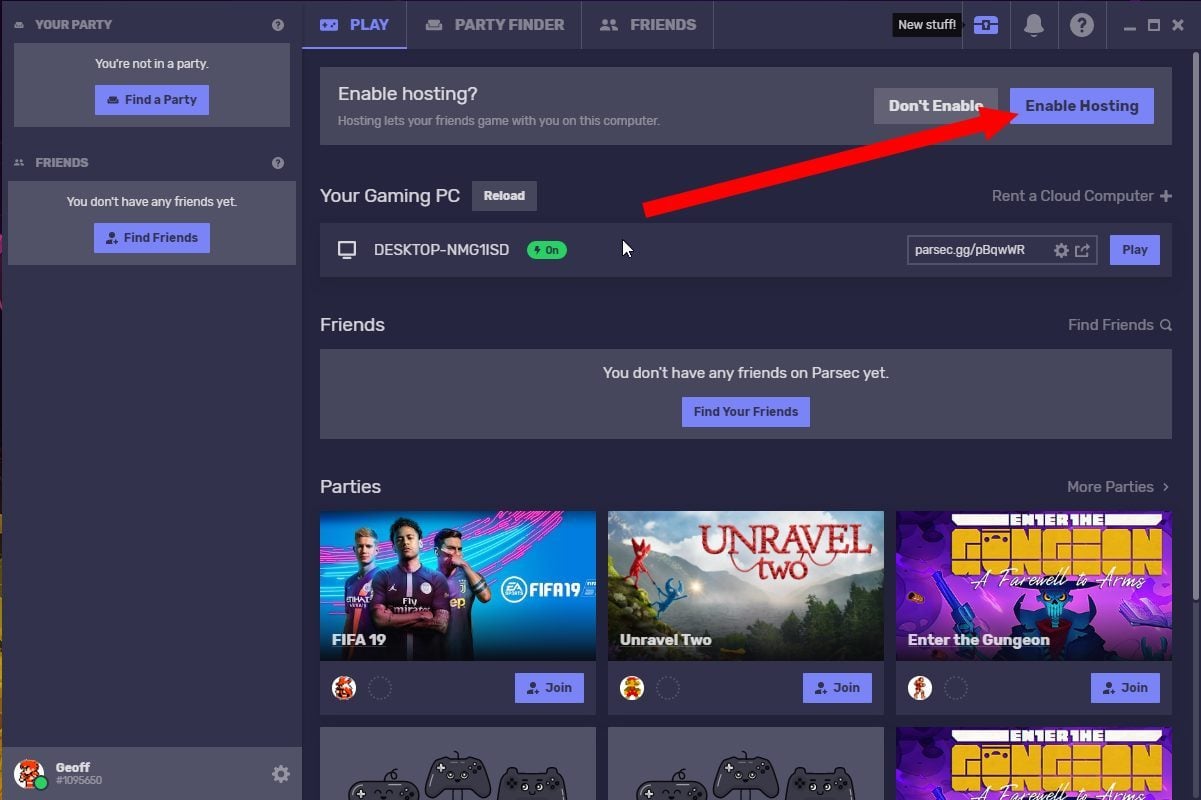Screen dimensions: 1201x800
Task: Click the Your Party help icon
Action: tap(278, 25)
